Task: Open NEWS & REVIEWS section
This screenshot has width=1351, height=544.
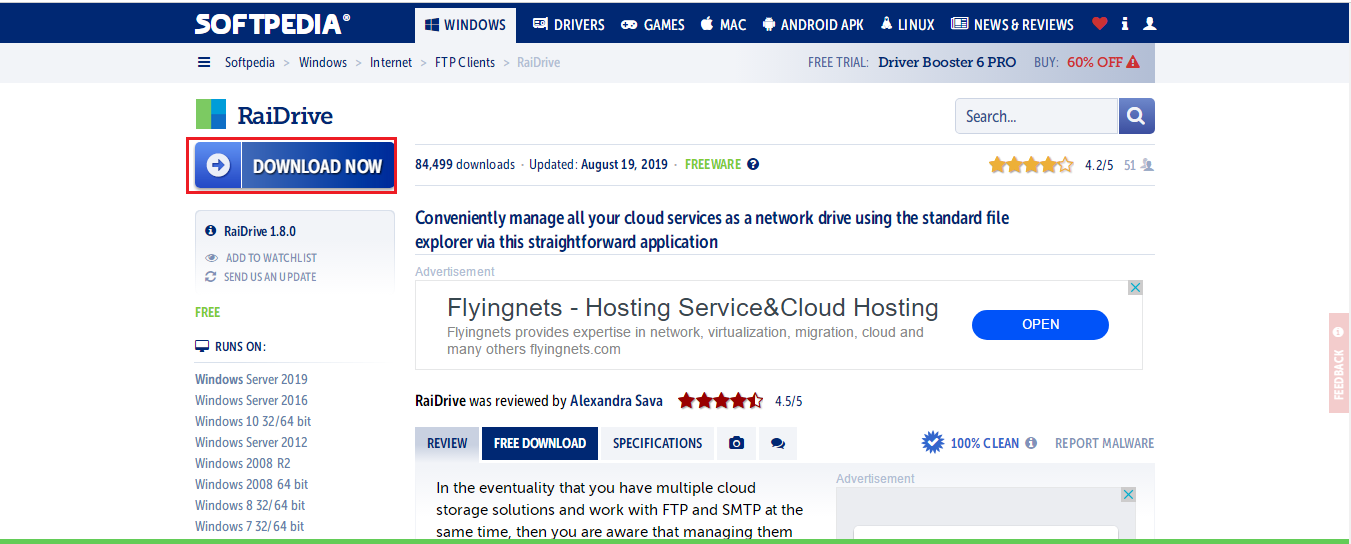Action: (1012, 25)
